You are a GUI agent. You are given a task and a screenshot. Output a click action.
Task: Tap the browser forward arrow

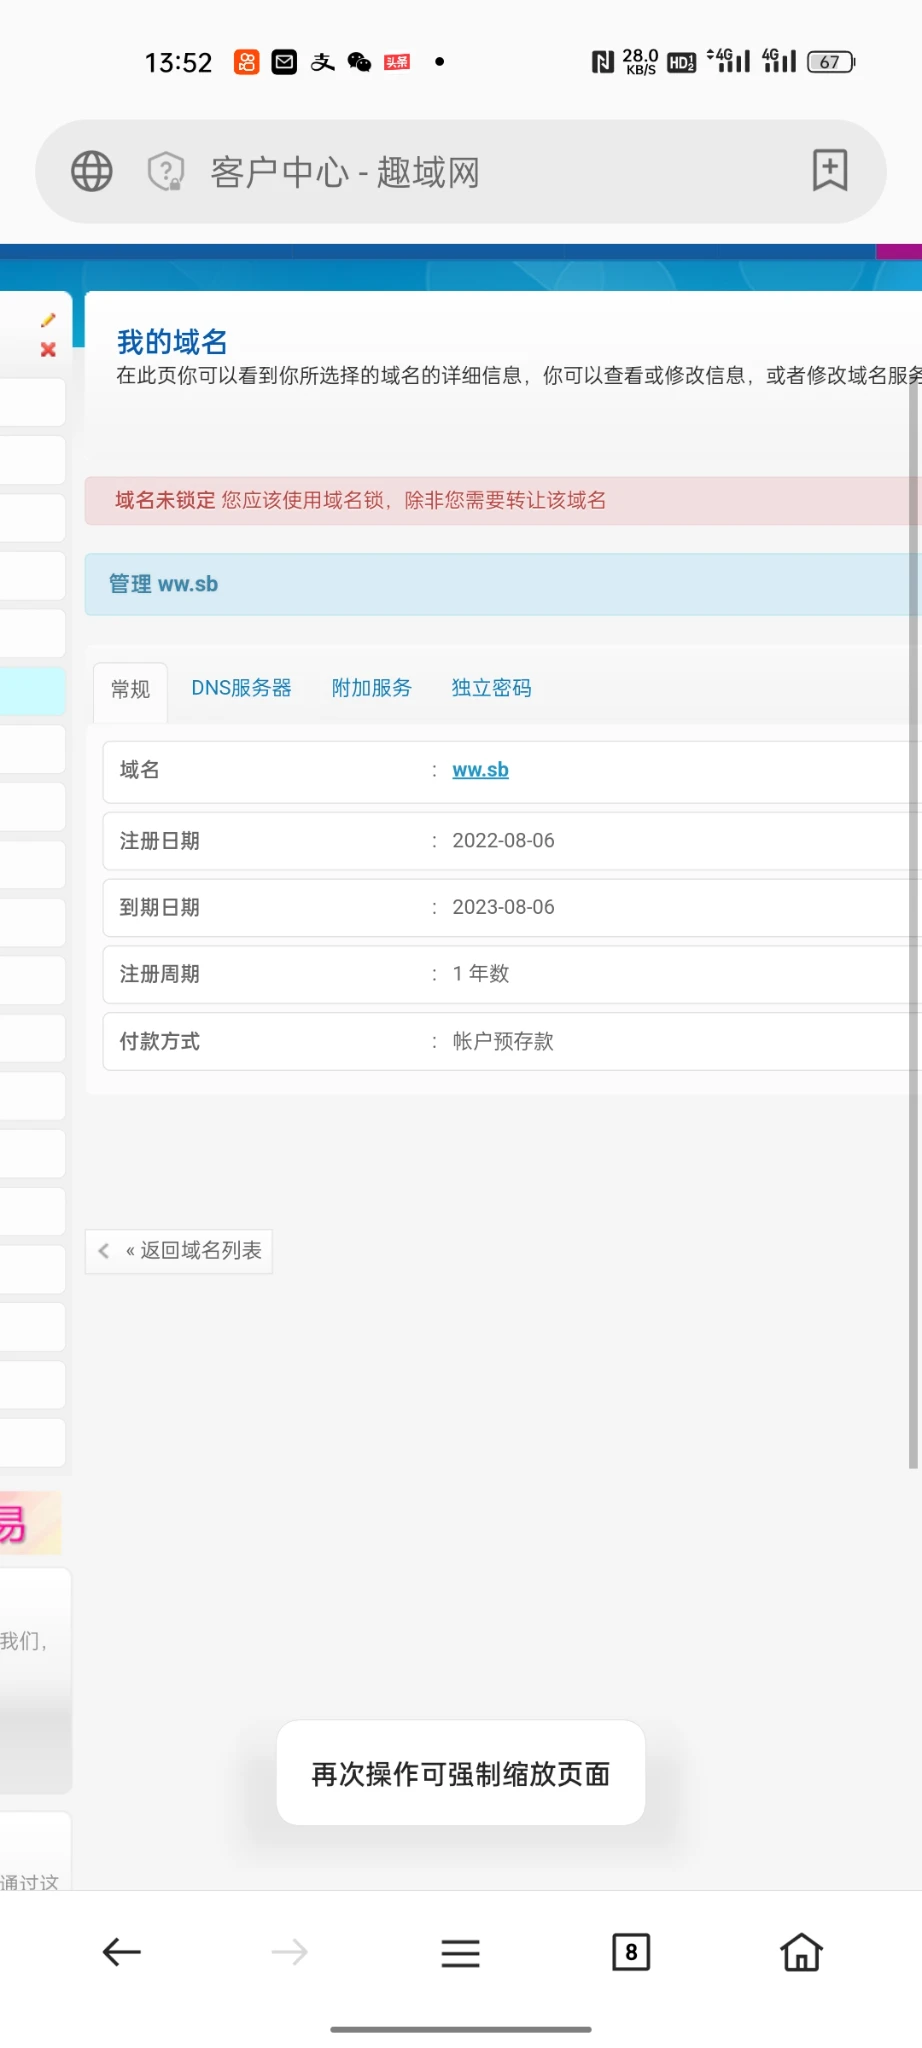tap(290, 1951)
